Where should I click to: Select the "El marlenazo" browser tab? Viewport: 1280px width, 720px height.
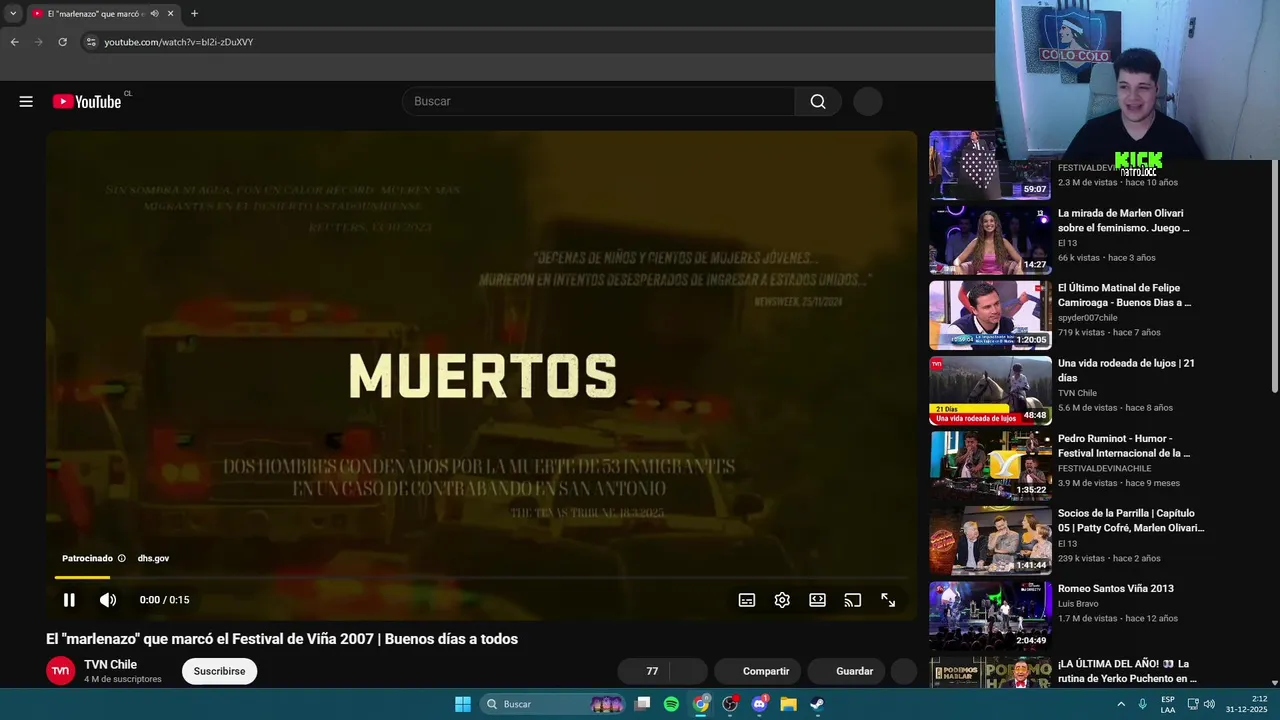pyautogui.click(x=96, y=14)
